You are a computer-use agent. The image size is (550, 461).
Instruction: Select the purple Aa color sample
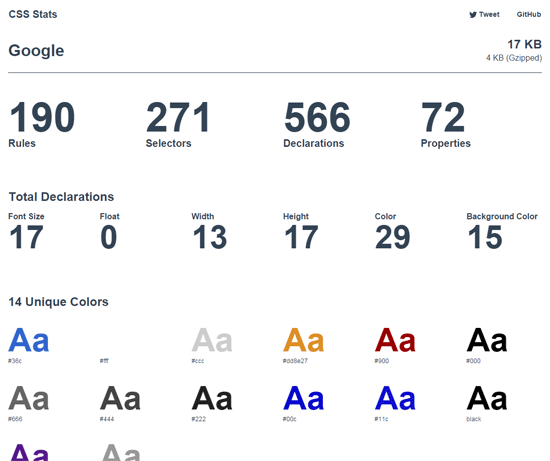click(x=28, y=453)
